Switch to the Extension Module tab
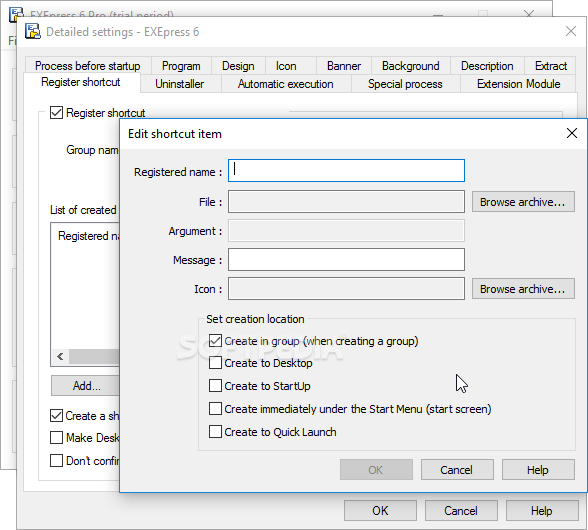 click(519, 84)
